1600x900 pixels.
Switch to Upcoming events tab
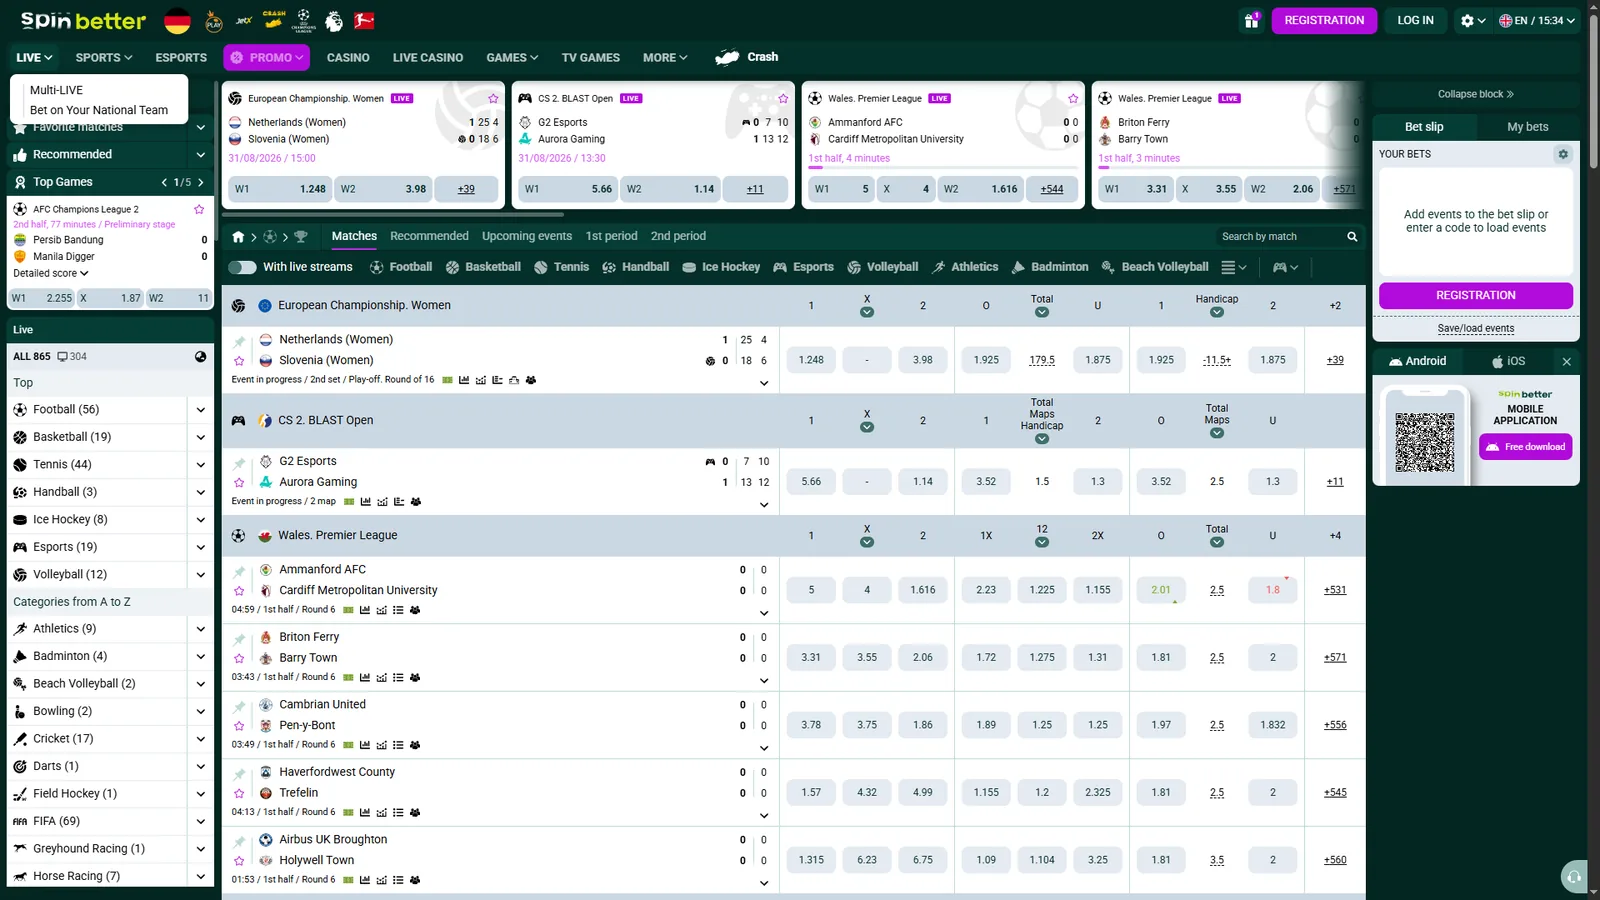click(527, 237)
